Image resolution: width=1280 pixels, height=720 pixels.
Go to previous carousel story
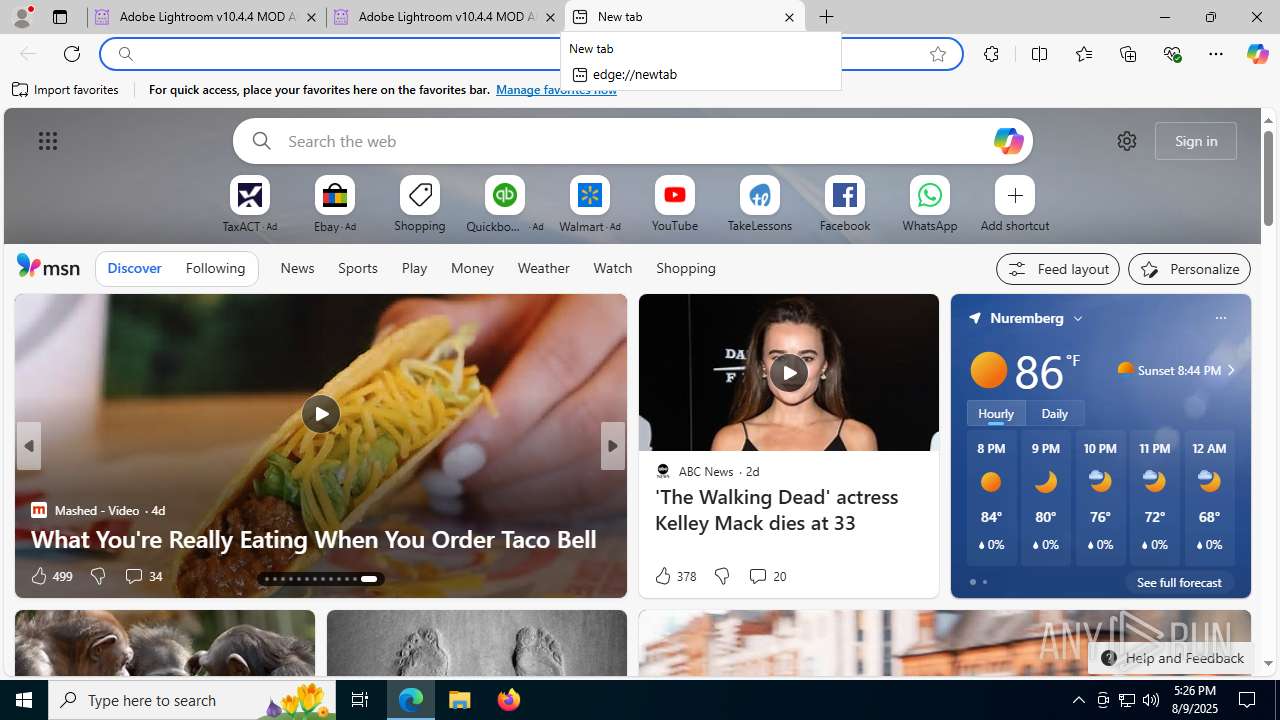click(x=28, y=446)
